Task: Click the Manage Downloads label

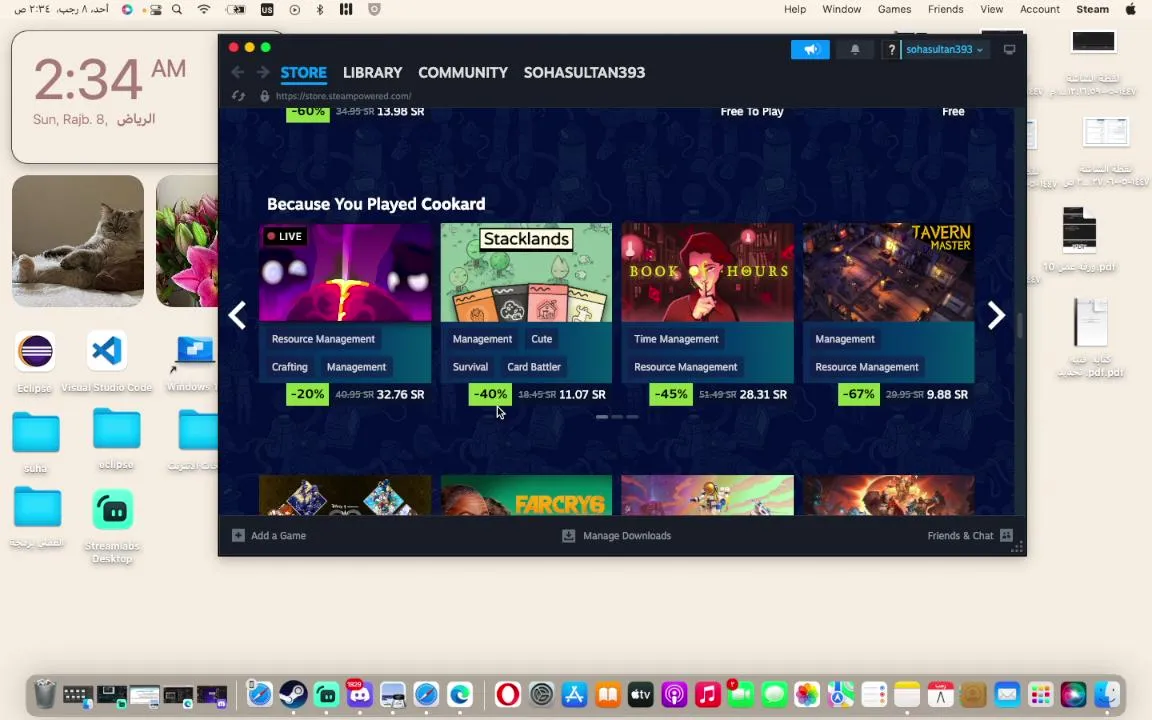Action: (x=627, y=536)
